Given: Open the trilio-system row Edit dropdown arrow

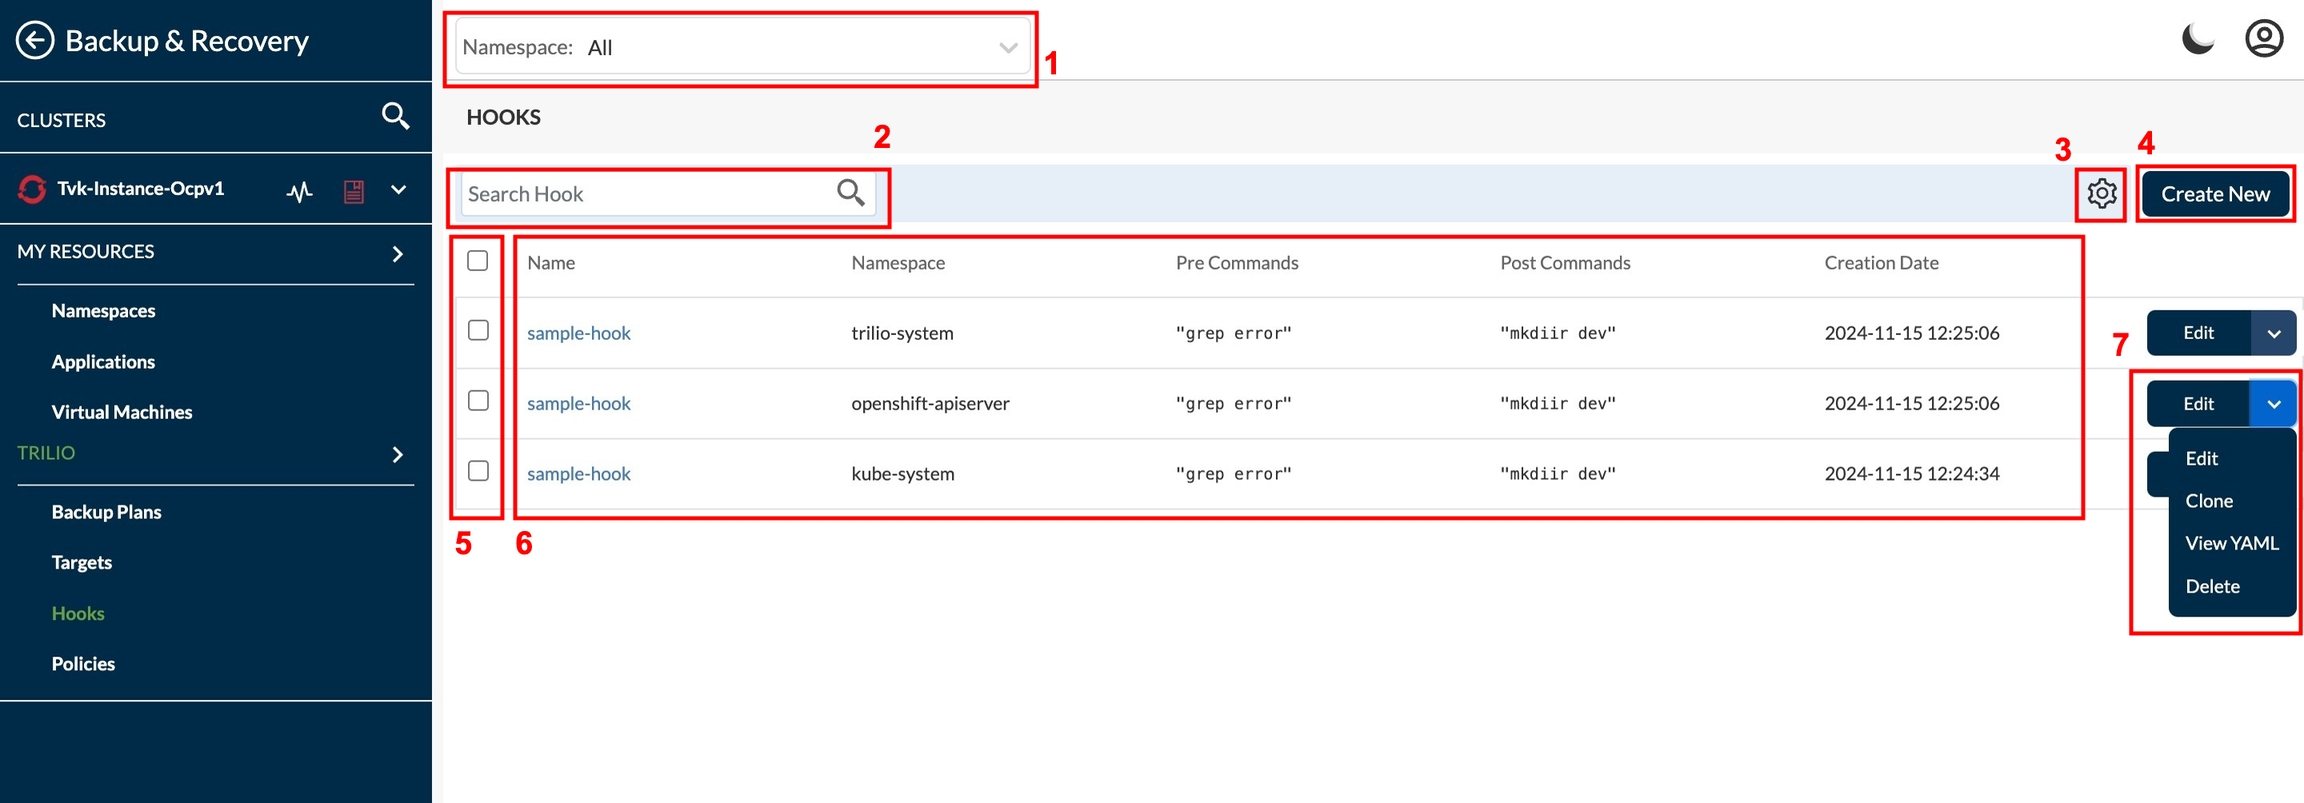Looking at the screenshot, I should coord(2273,333).
